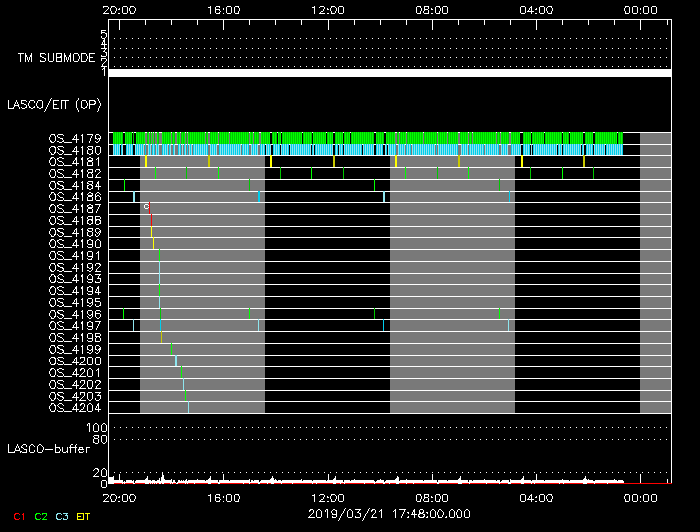Select the OS_4197 row label
The width and height of the screenshot is (700, 532).
click(x=74, y=325)
